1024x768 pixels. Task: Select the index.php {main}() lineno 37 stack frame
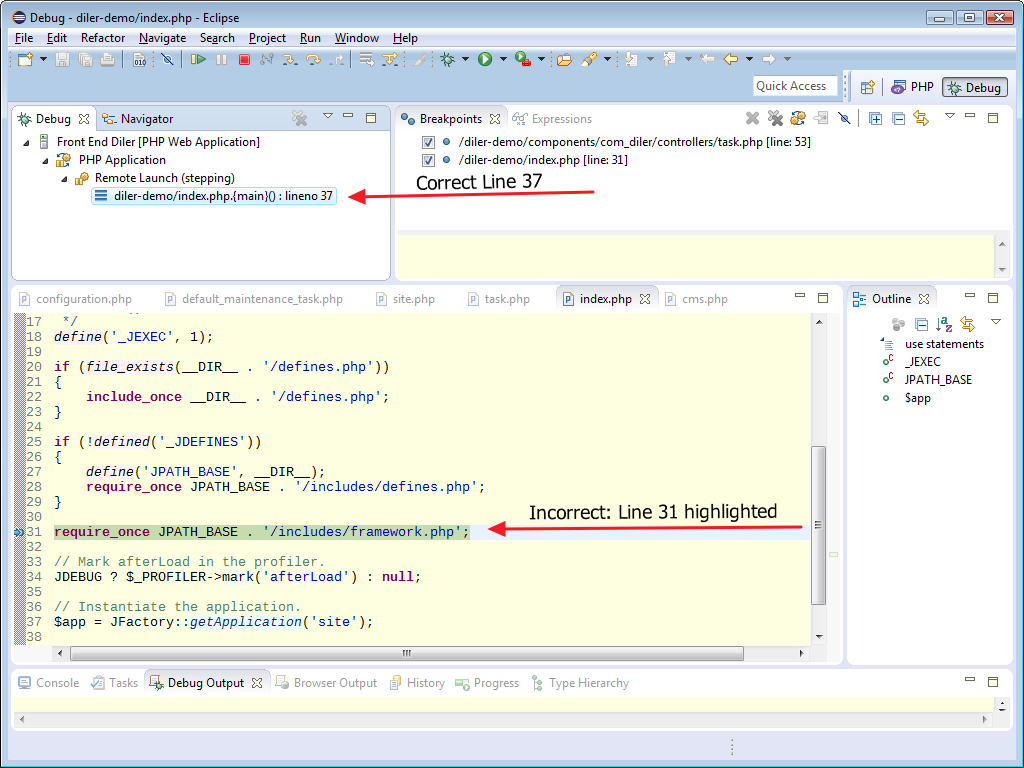214,196
